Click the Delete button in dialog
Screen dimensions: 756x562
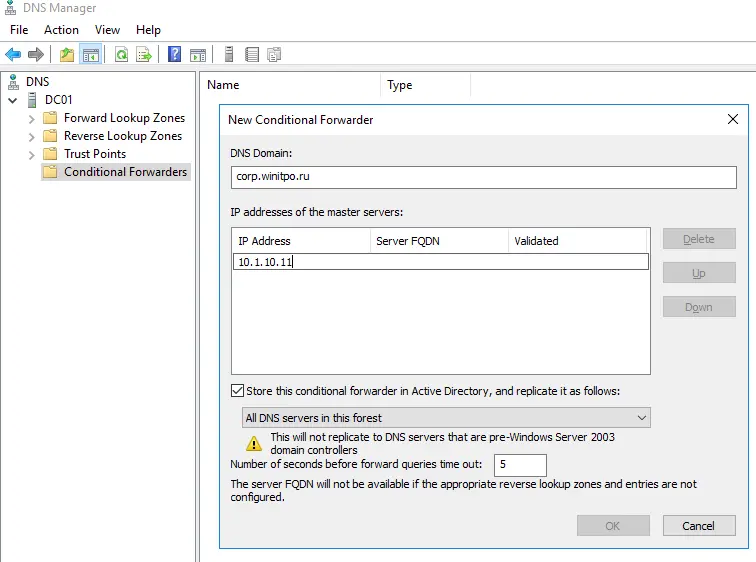tap(698, 239)
